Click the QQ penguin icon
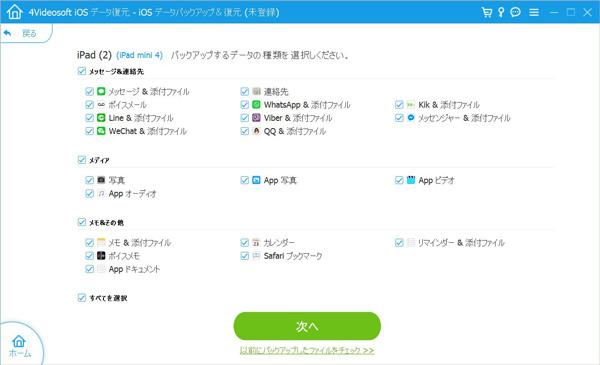This screenshot has width=600, height=365. pos(256,131)
